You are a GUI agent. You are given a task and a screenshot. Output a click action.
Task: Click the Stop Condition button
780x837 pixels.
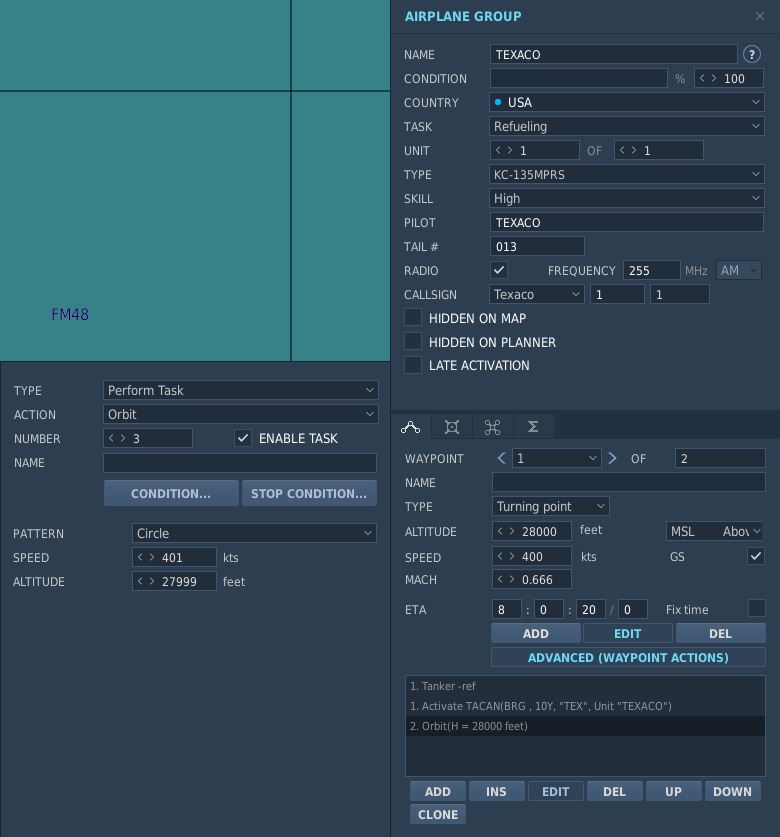point(309,493)
